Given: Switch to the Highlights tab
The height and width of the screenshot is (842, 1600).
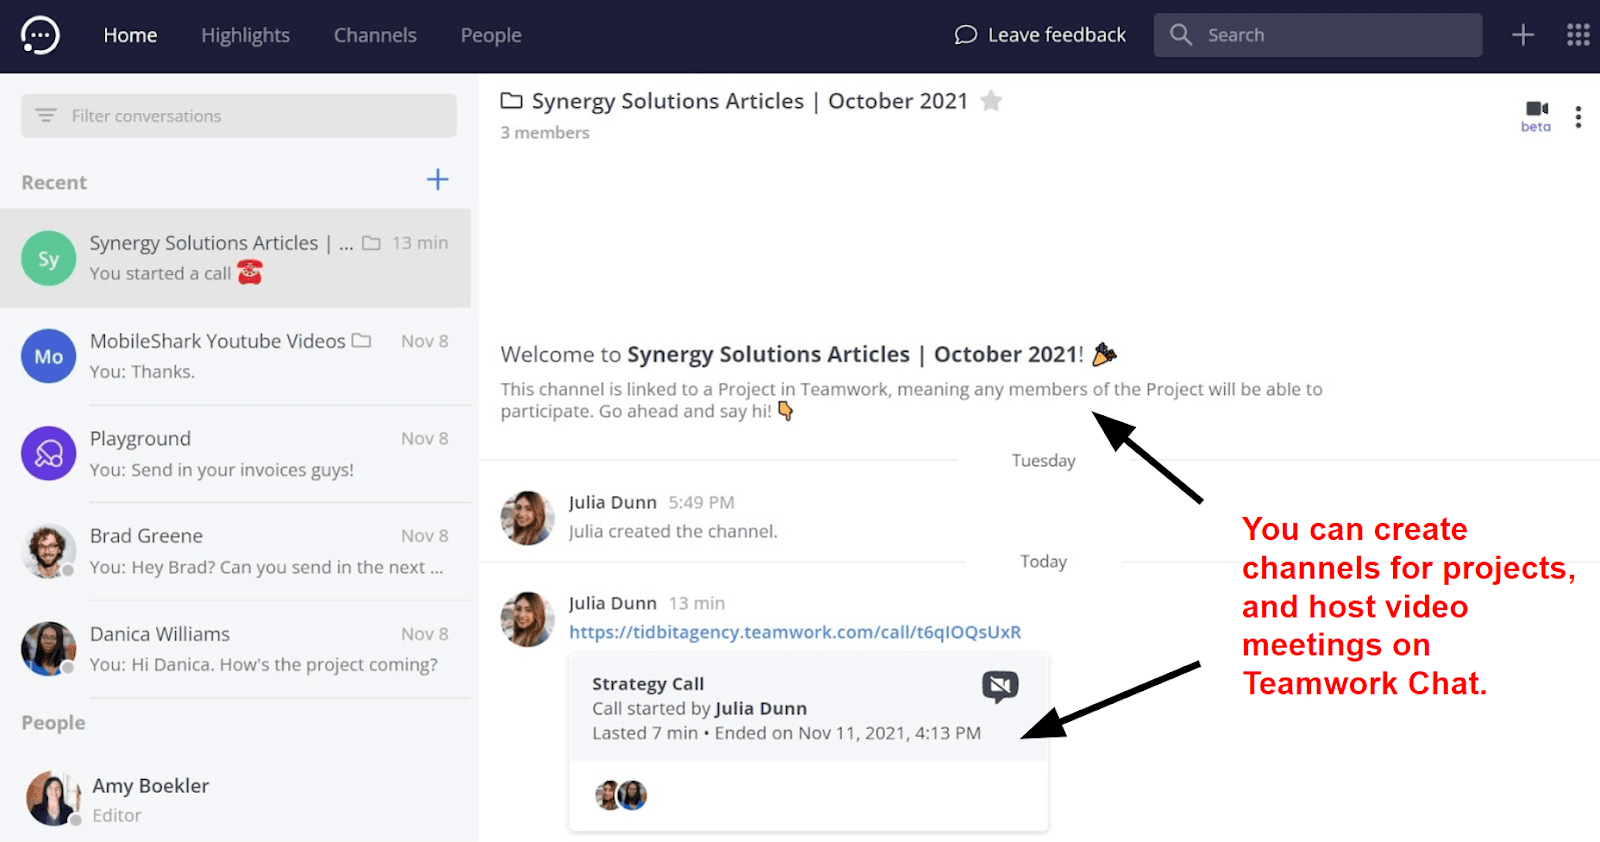Looking at the screenshot, I should click(x=245, y=35).
